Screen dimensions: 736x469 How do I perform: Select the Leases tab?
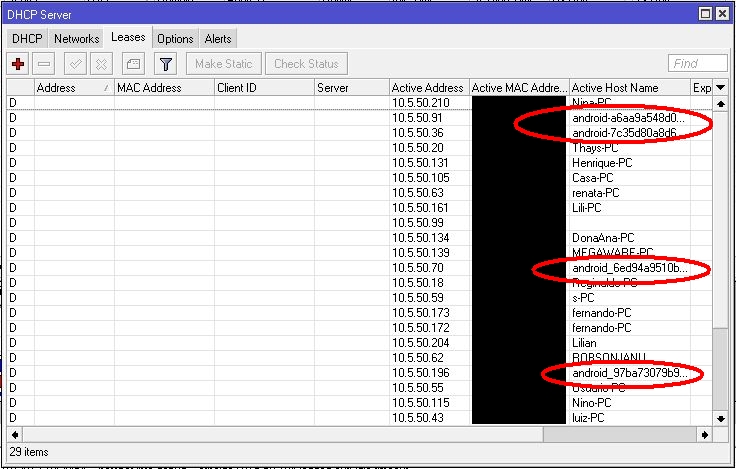pyautogui.click(x=128, y=37)
